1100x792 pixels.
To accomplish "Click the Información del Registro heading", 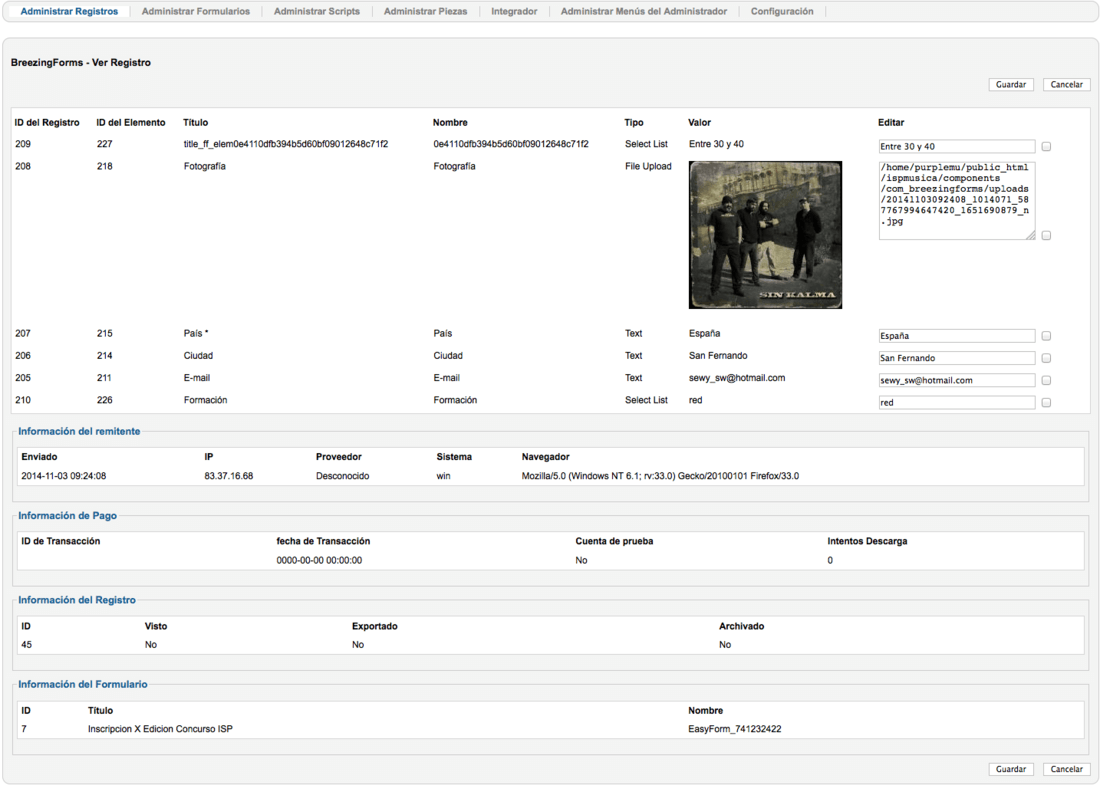I will [77, 600].
